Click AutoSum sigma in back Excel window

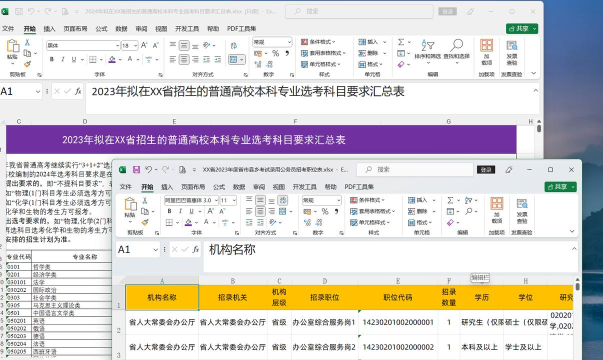point(401,42)
